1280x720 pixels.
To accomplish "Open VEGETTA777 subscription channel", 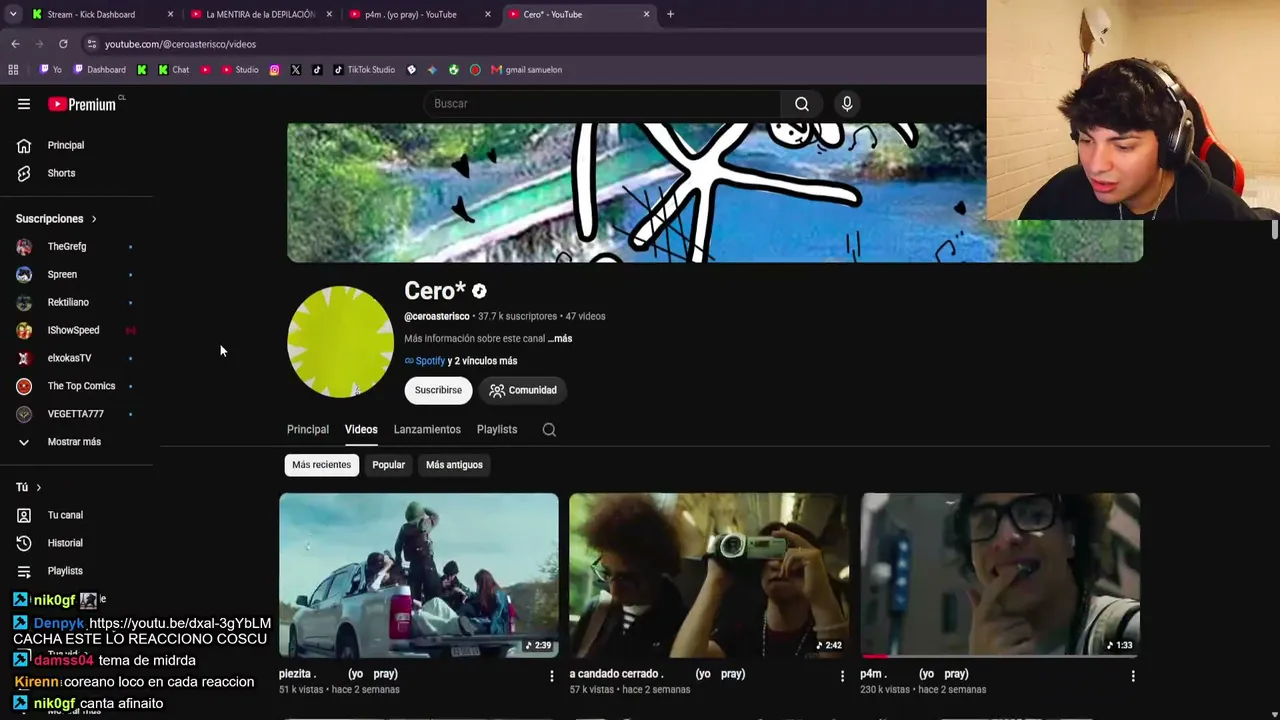I will click(76, 414).
